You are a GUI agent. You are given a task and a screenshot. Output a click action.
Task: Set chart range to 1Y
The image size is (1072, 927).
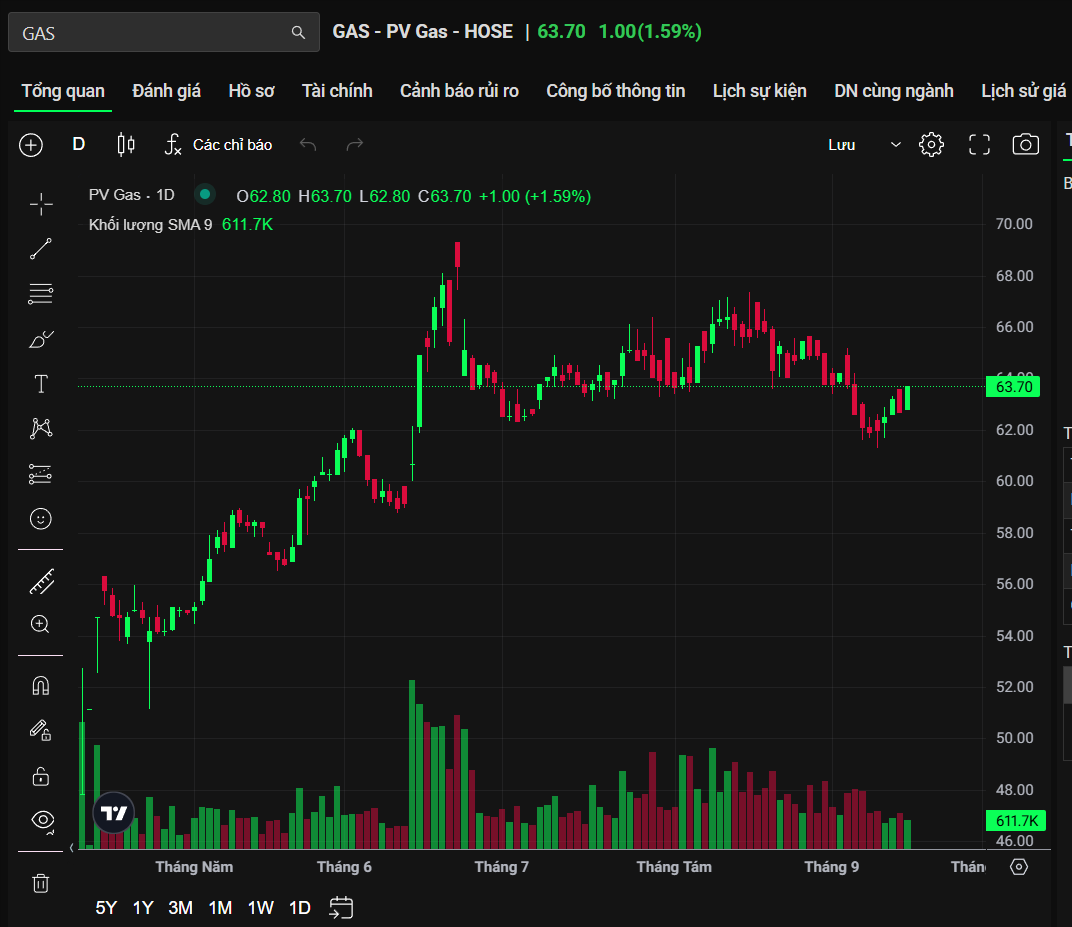pyautogui.click(x=143, y=908)
